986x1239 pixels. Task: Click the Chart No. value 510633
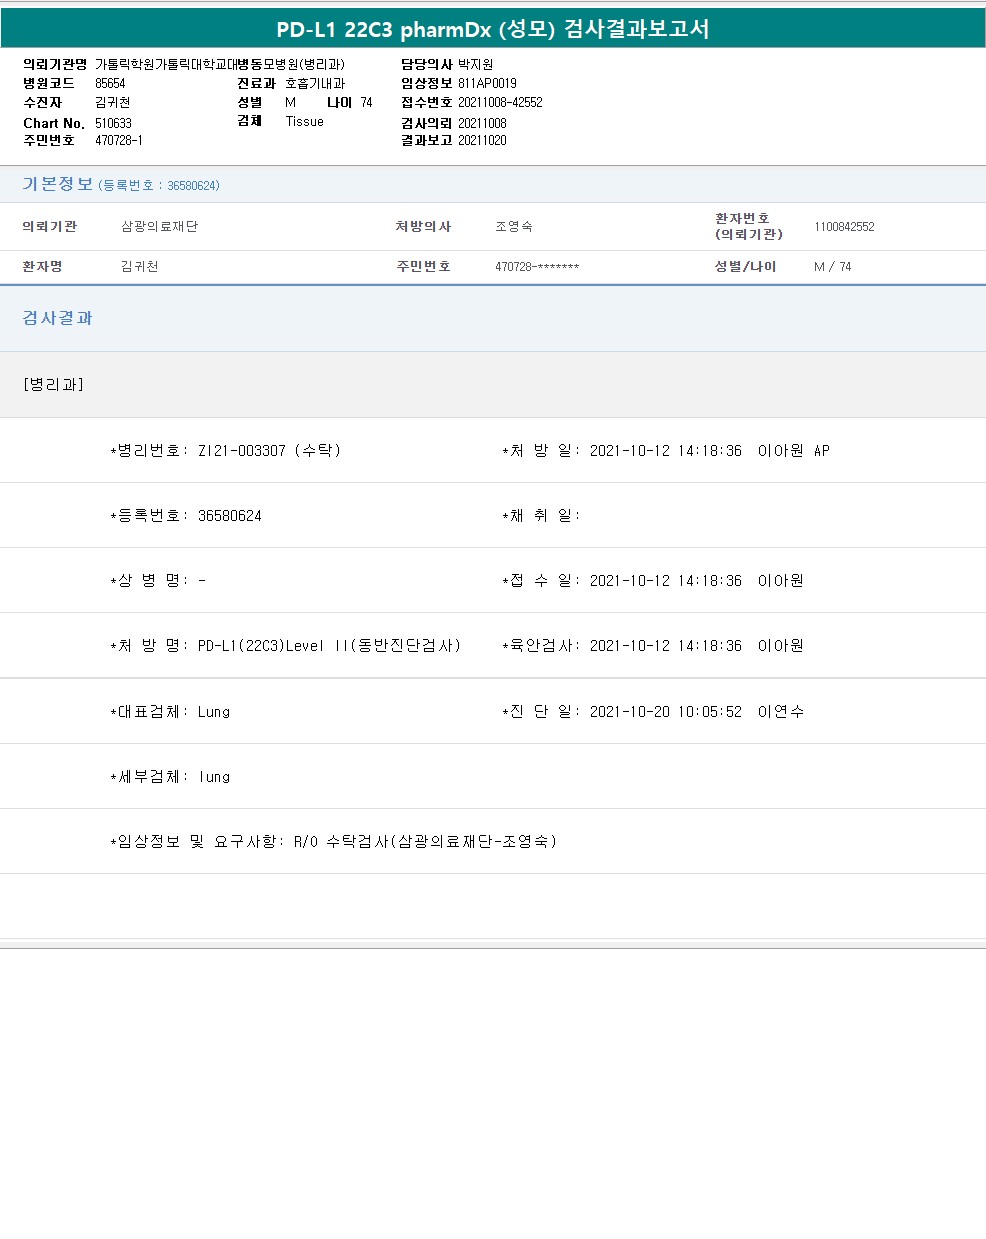tap(113, 123)
